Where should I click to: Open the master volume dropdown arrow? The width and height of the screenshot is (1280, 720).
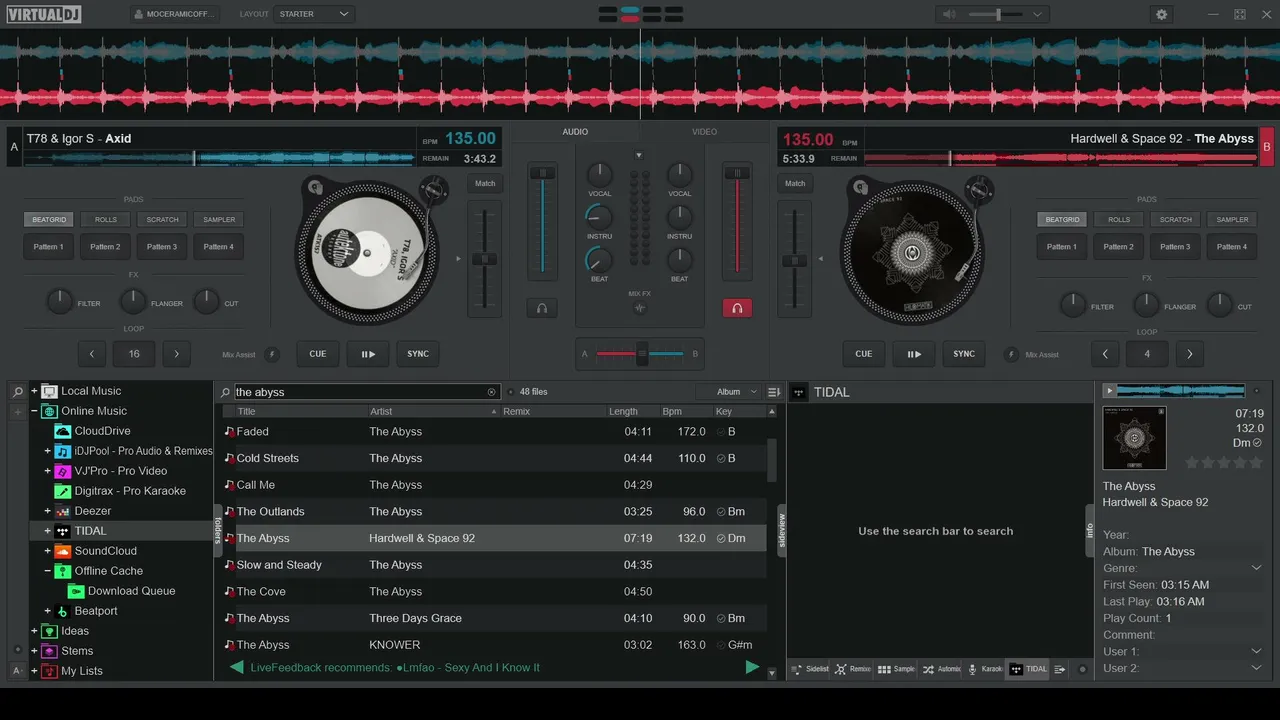[x=1038, y=14]
